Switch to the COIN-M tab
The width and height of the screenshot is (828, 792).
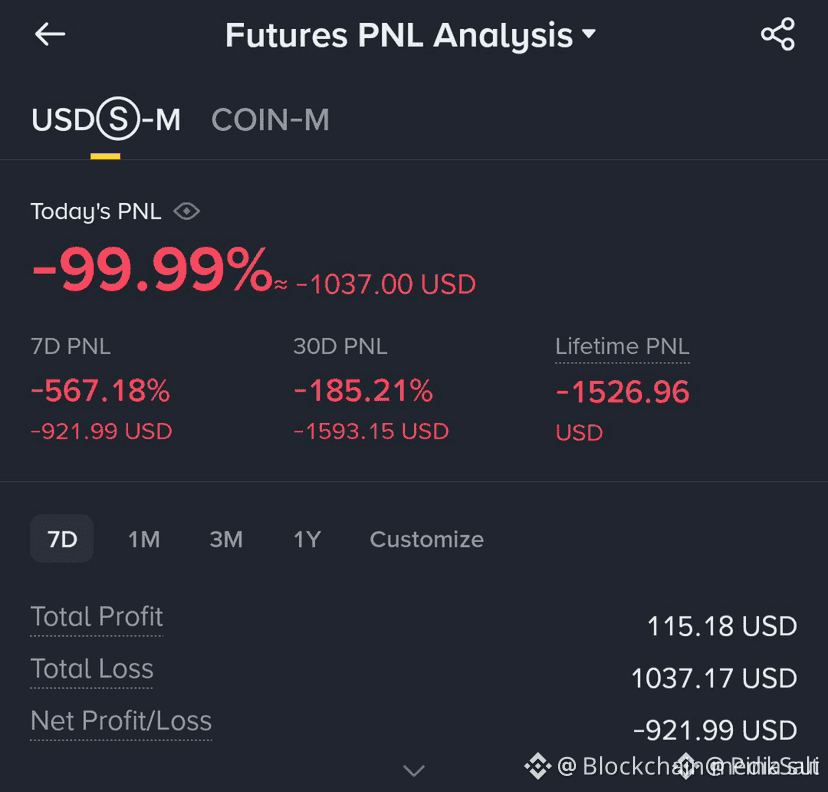click(270, 119)
